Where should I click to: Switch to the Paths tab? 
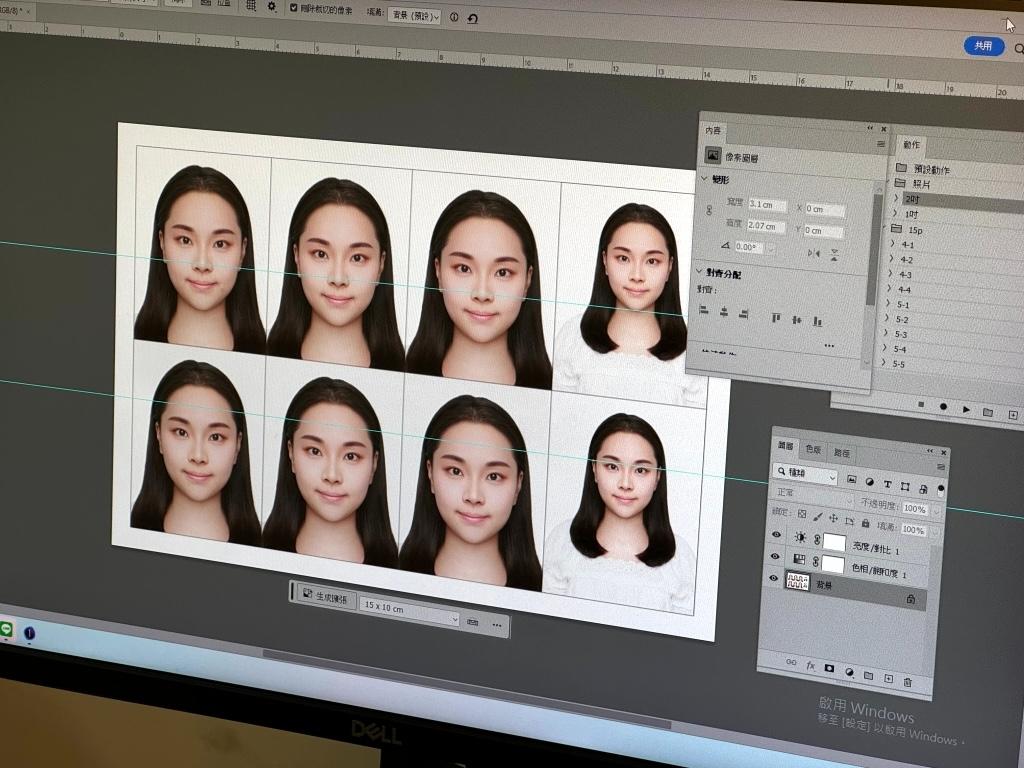(842, 453)
